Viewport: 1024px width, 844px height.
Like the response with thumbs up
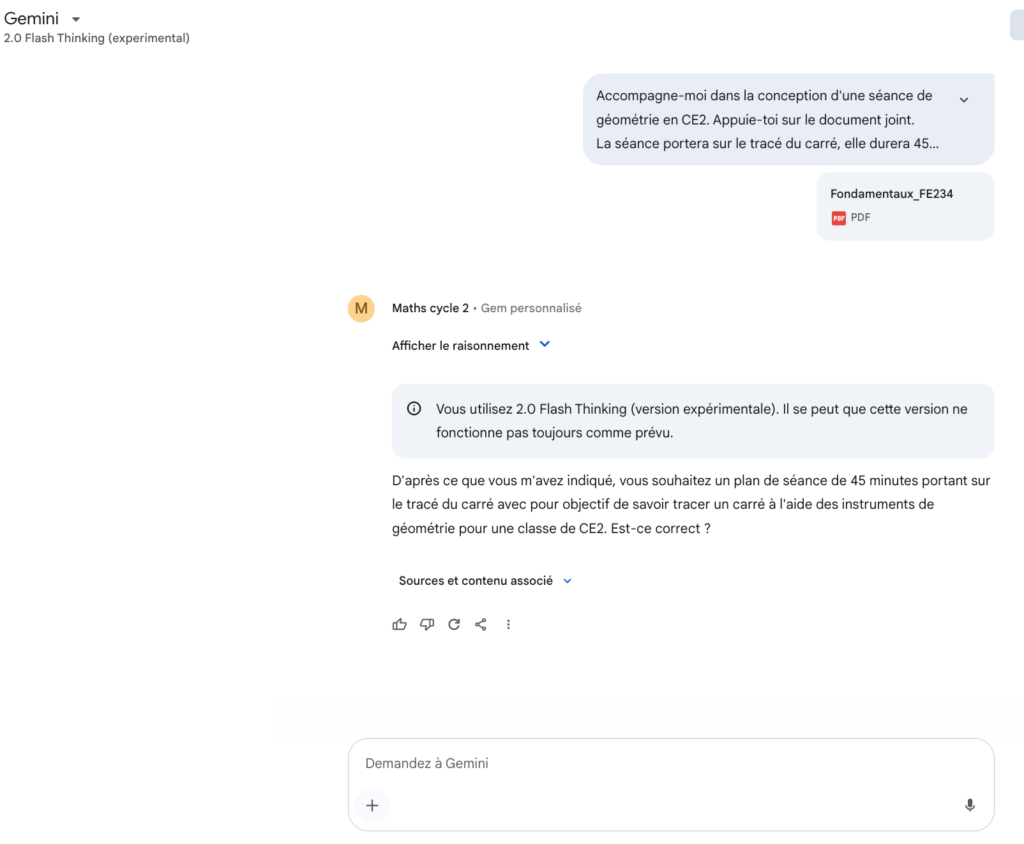pyautogui.click(x=400, y=624)
